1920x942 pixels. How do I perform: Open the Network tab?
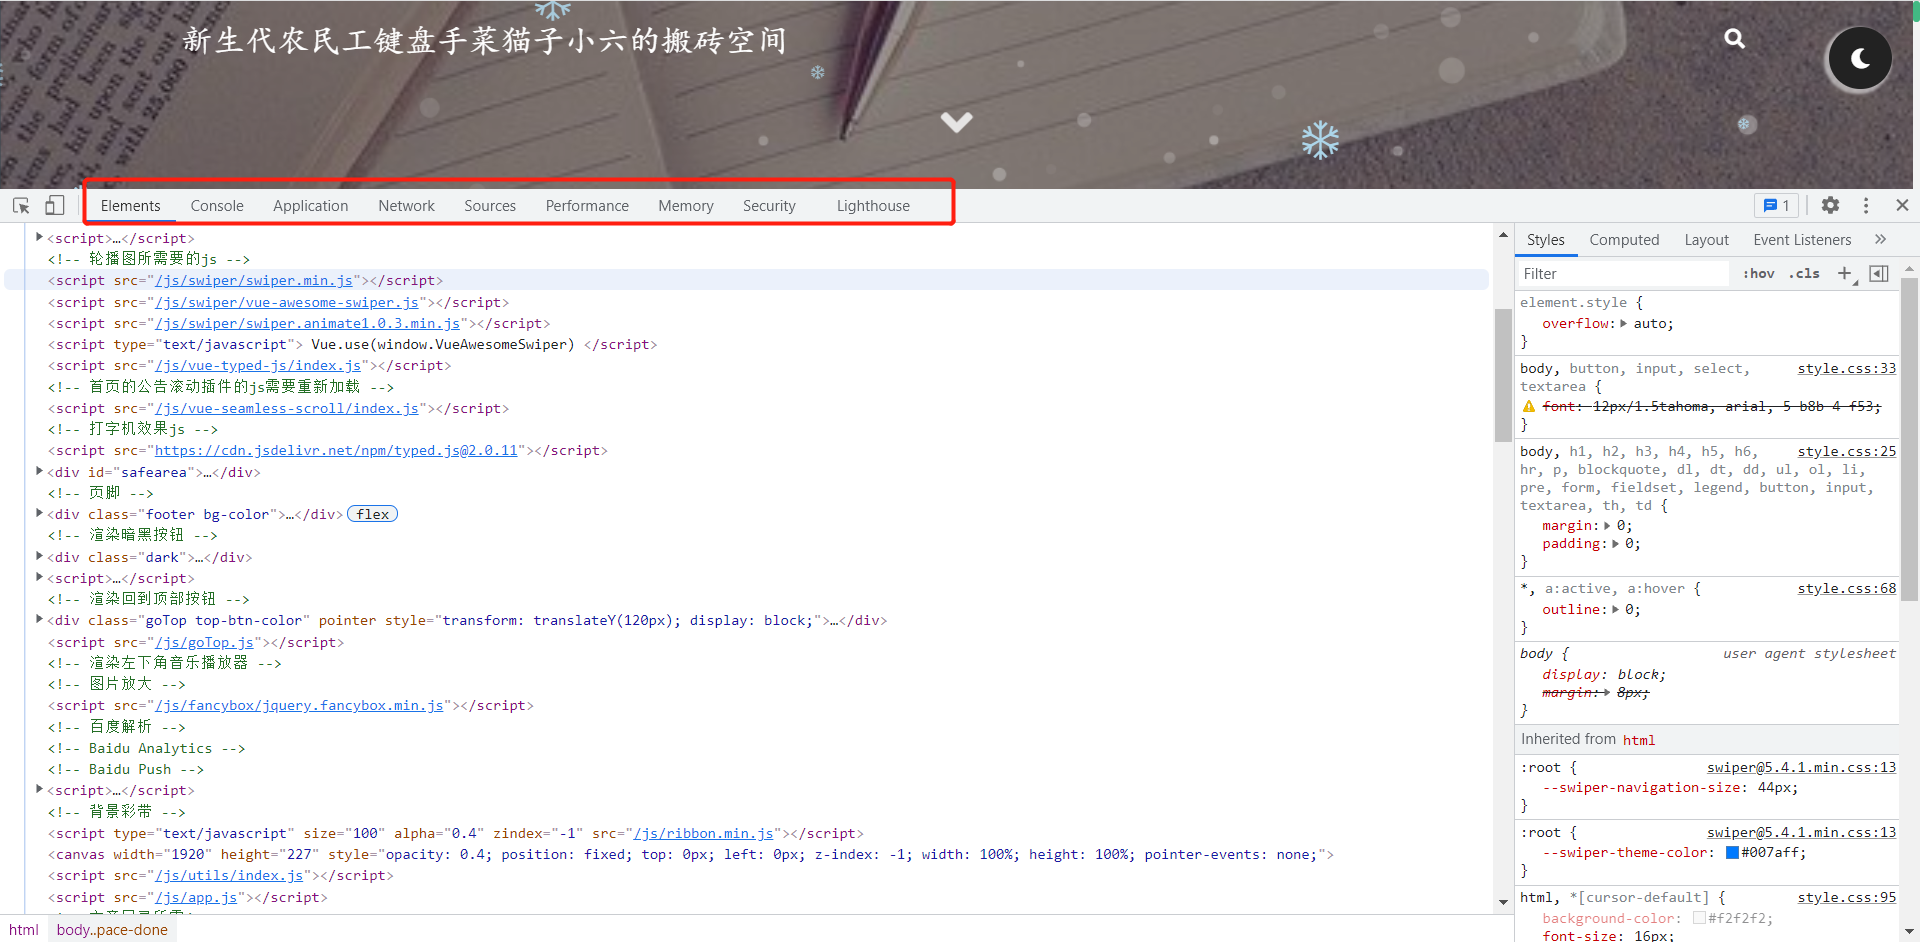(x=406, y=206)
